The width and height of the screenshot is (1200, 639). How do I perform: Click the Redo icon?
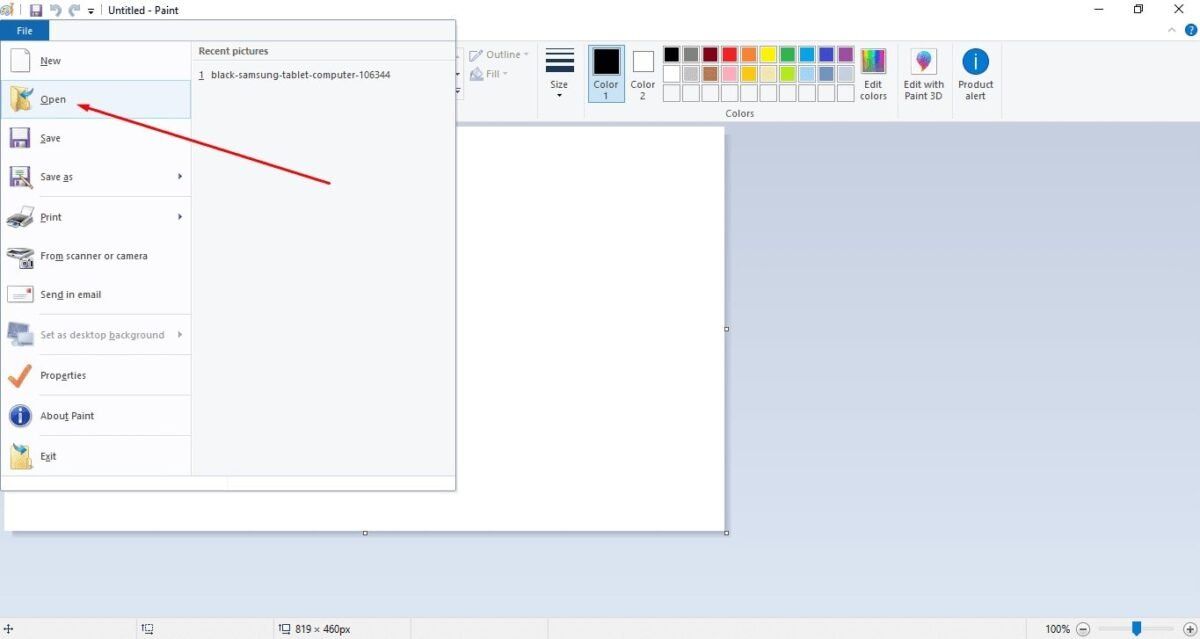(73, 10)
